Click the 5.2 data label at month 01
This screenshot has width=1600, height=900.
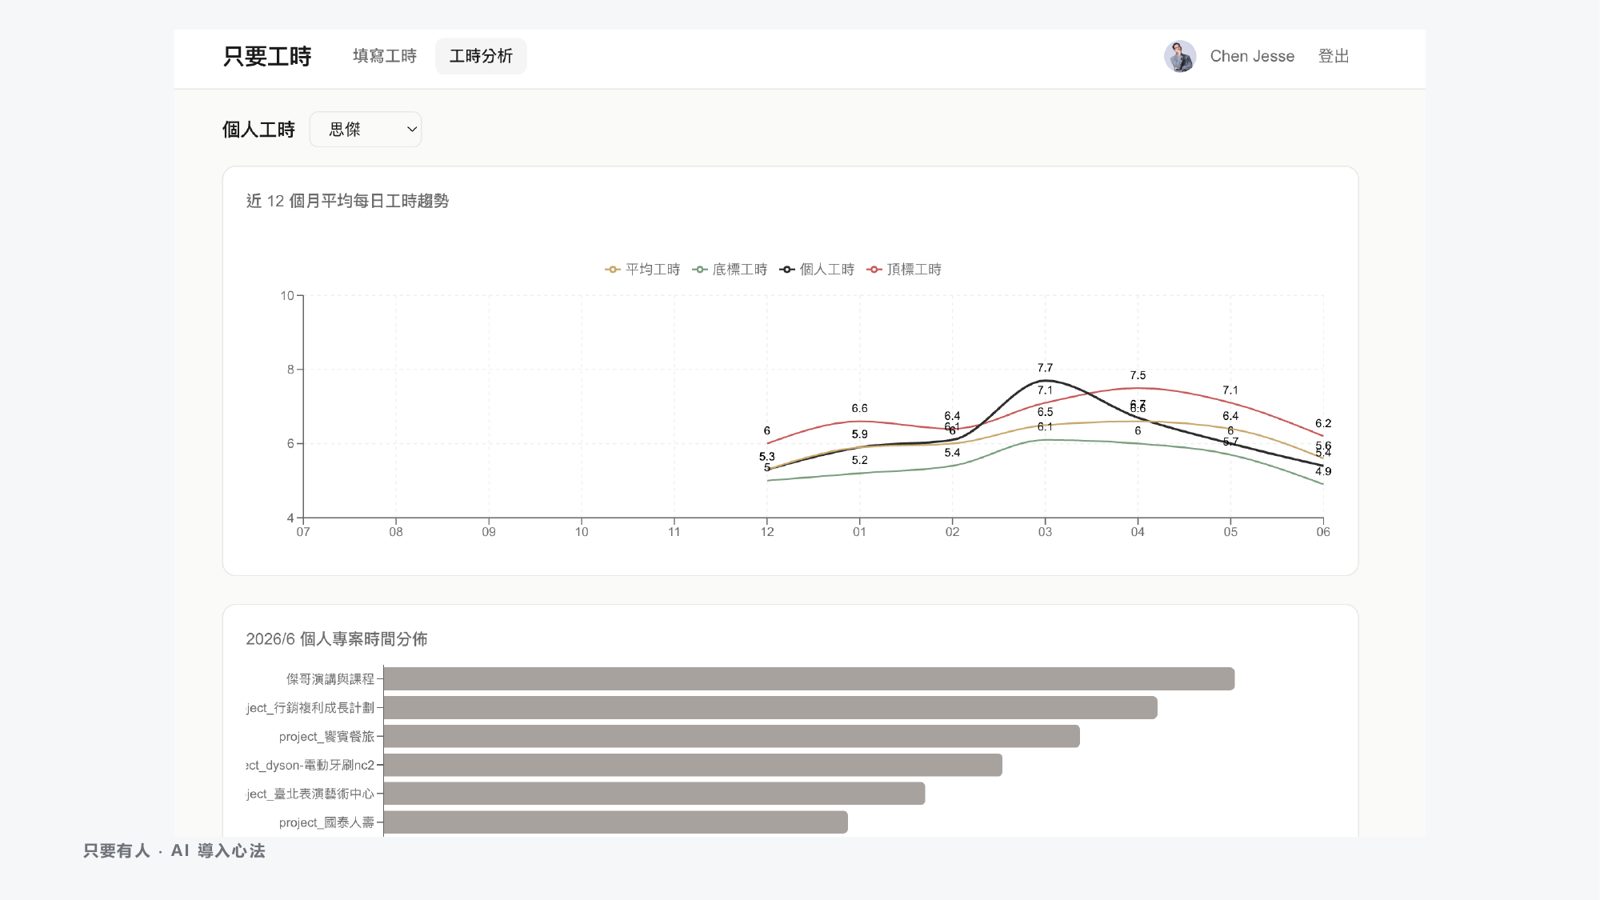(860, 460)
